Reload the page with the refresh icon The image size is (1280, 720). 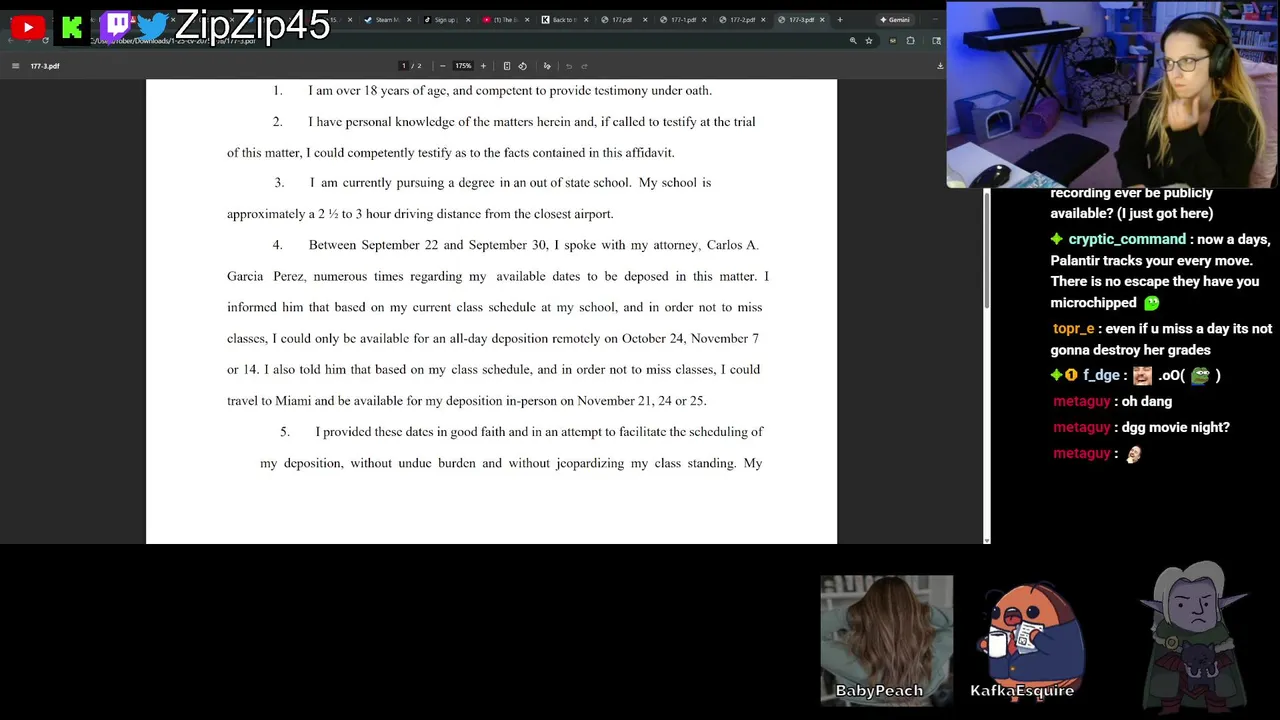pyautogui.click(x=45, y=41)
